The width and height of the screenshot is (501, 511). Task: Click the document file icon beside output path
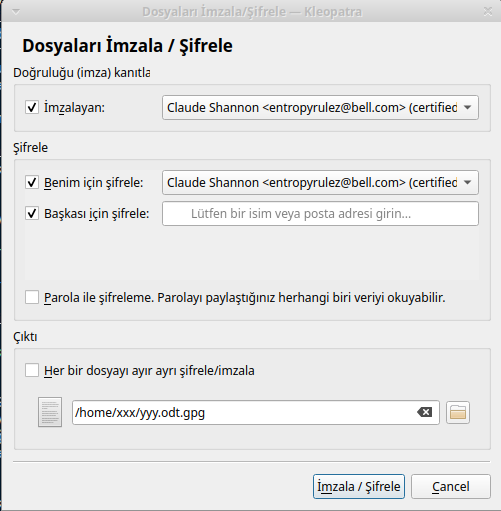[x=50, y=412]
